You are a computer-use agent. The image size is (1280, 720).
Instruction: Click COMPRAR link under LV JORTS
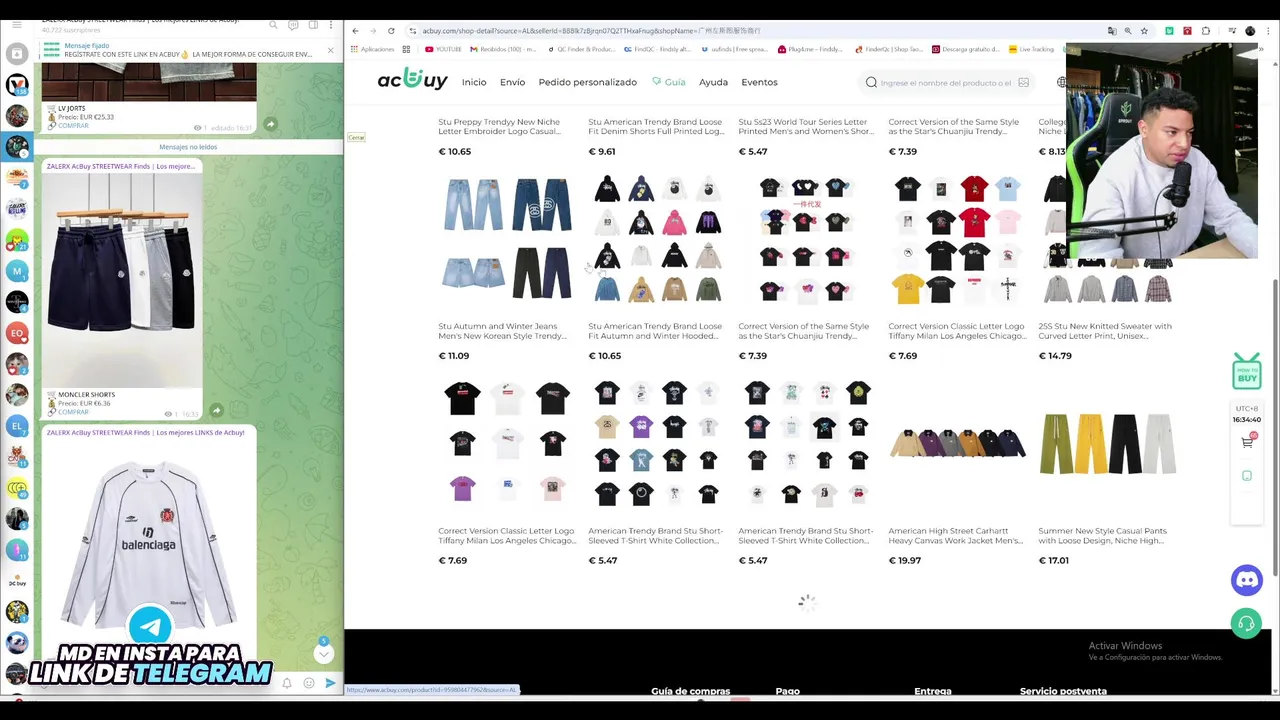click(x=73, y=126)
